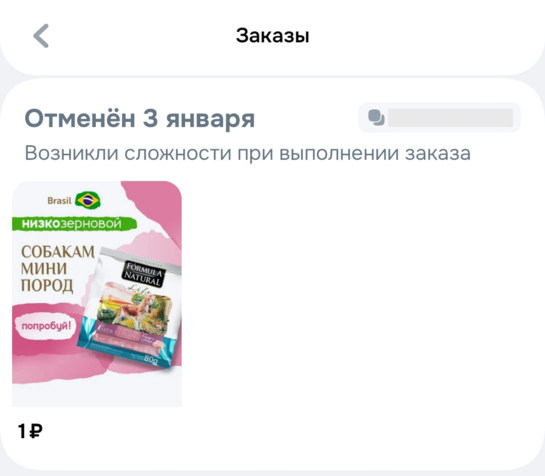Tap the '1 ₽' price label
Viewport: 545px width, 476px height.
point(30,431)
